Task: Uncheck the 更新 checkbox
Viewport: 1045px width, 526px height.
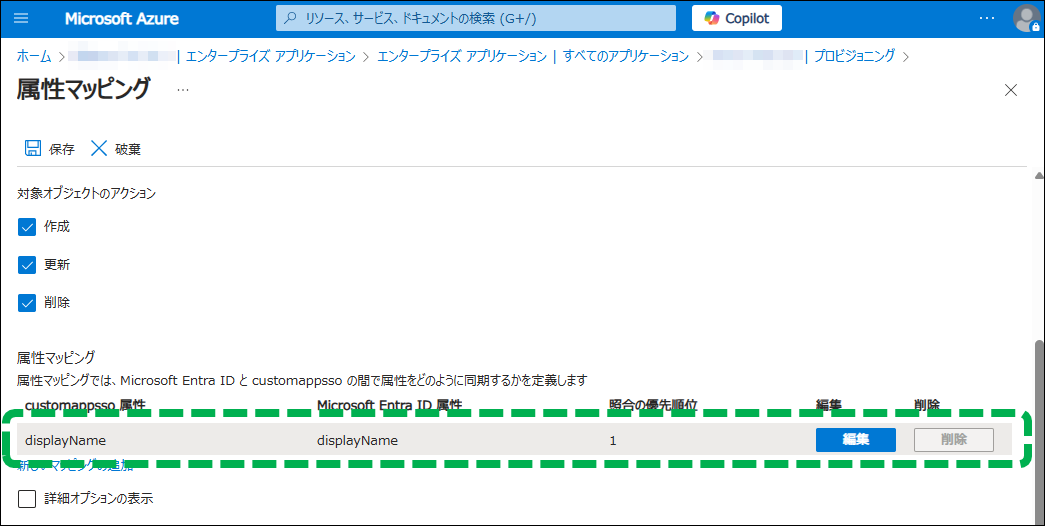Action: coord(27,265)
